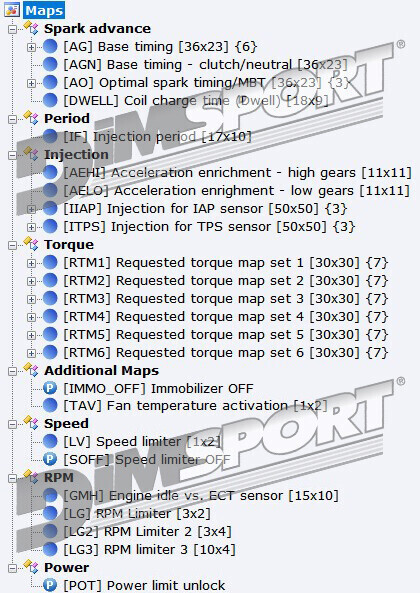
Task: Click blue map icon of [RTM6]
Action: (x=50, y=352)
